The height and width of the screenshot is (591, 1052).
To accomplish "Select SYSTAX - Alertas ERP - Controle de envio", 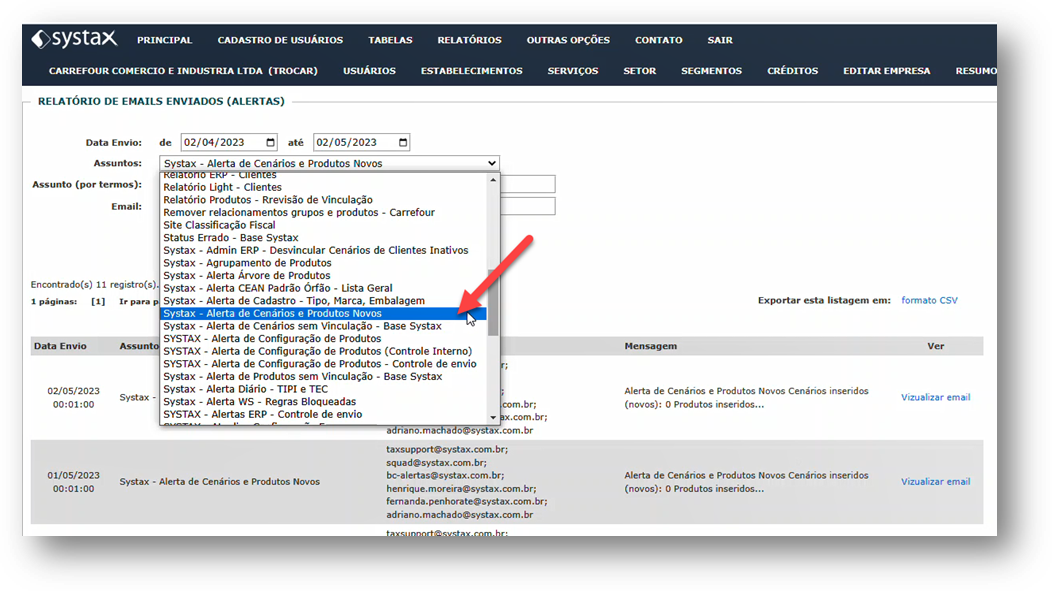I will pos(324,415).
